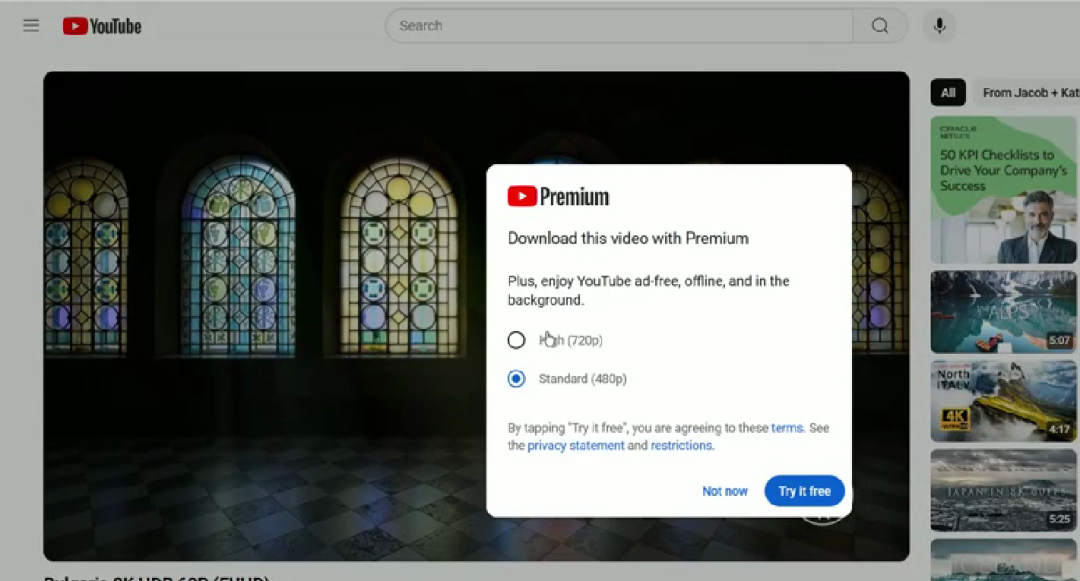Open the hamburger guide menu
Image resolution: width=1080 pixels, height=581 pixels.
[31, 26]
